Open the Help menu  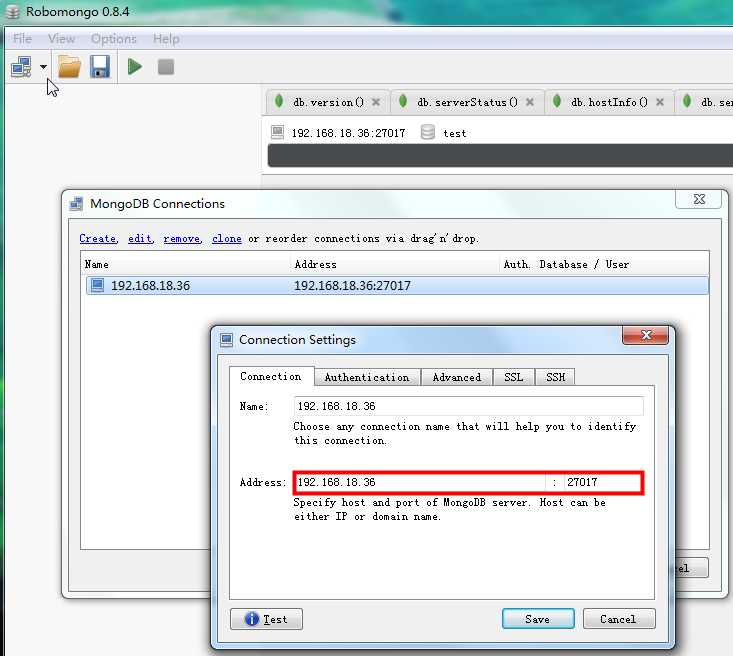(166, 38)
